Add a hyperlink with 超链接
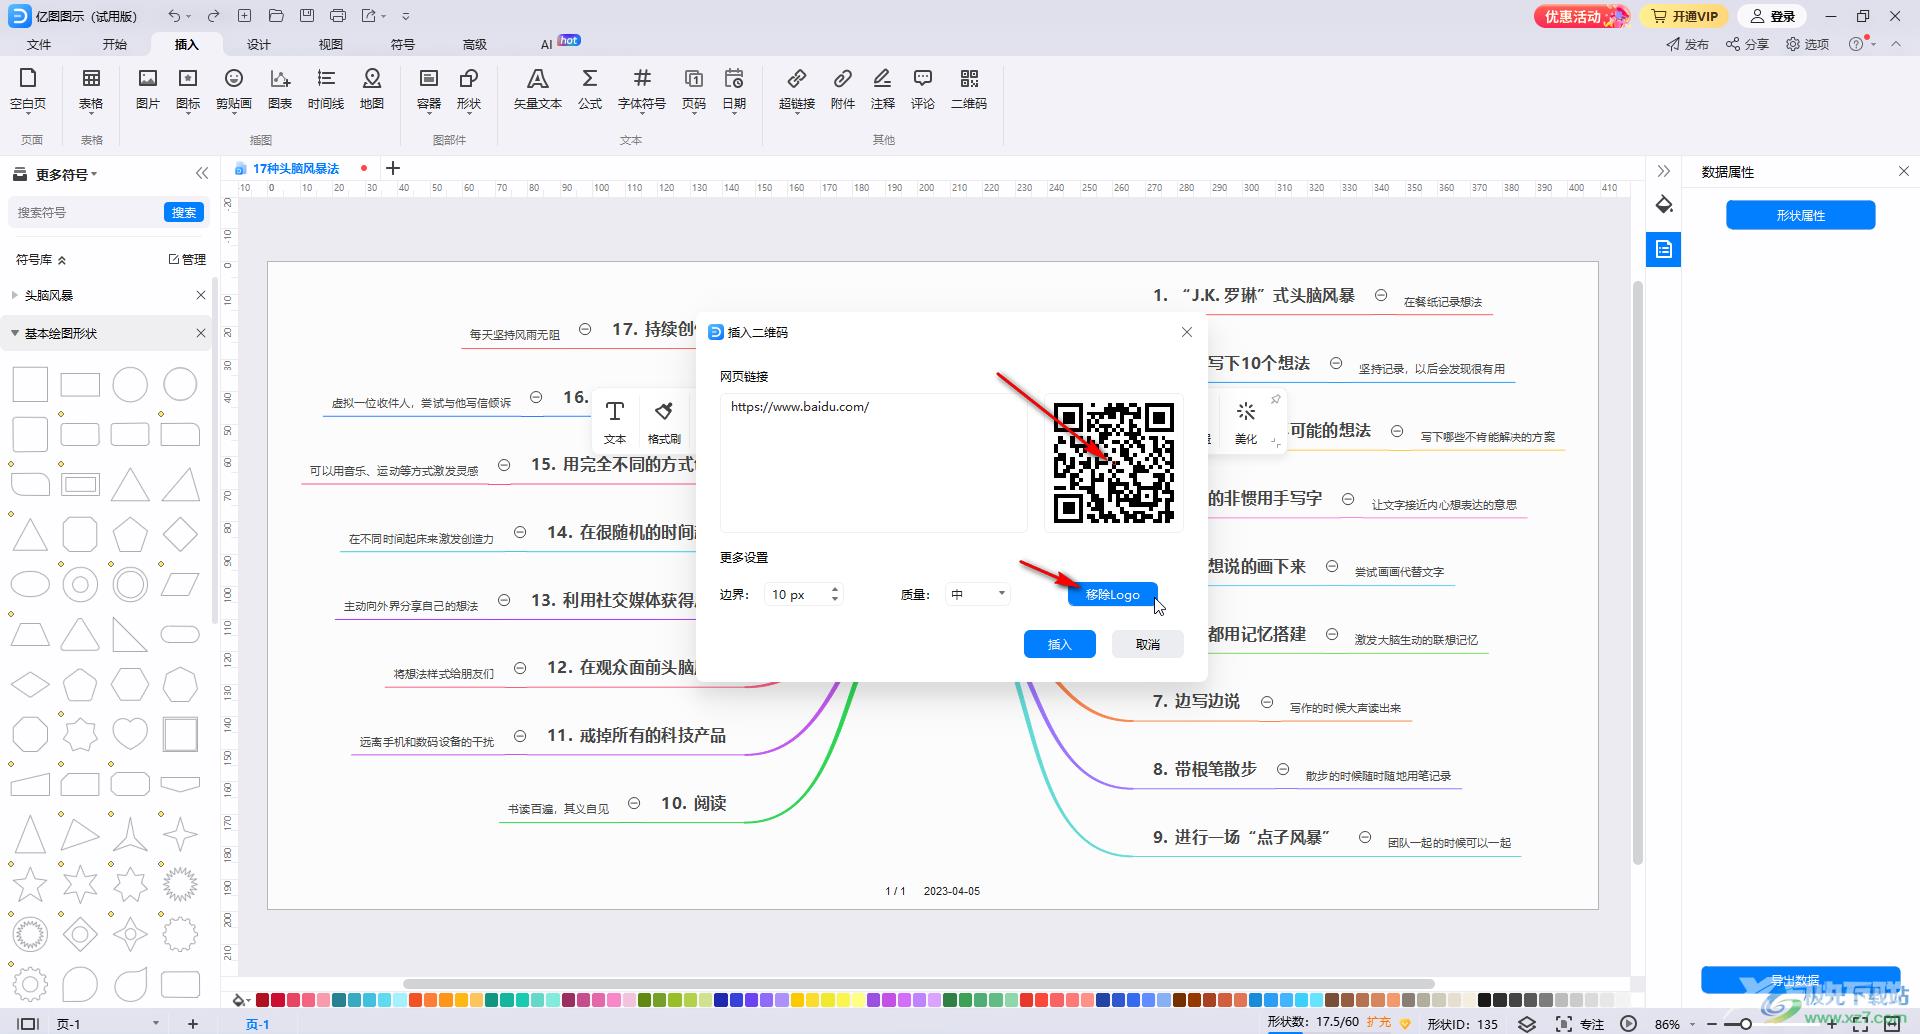The image size is (1920, 1034). coord(797,89)
